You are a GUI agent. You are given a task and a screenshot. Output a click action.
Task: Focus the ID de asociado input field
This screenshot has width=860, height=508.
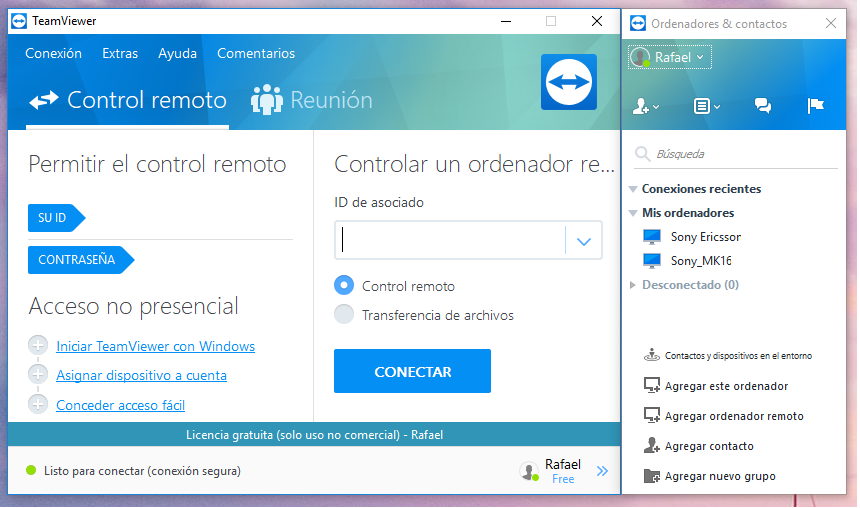(450, 240)
